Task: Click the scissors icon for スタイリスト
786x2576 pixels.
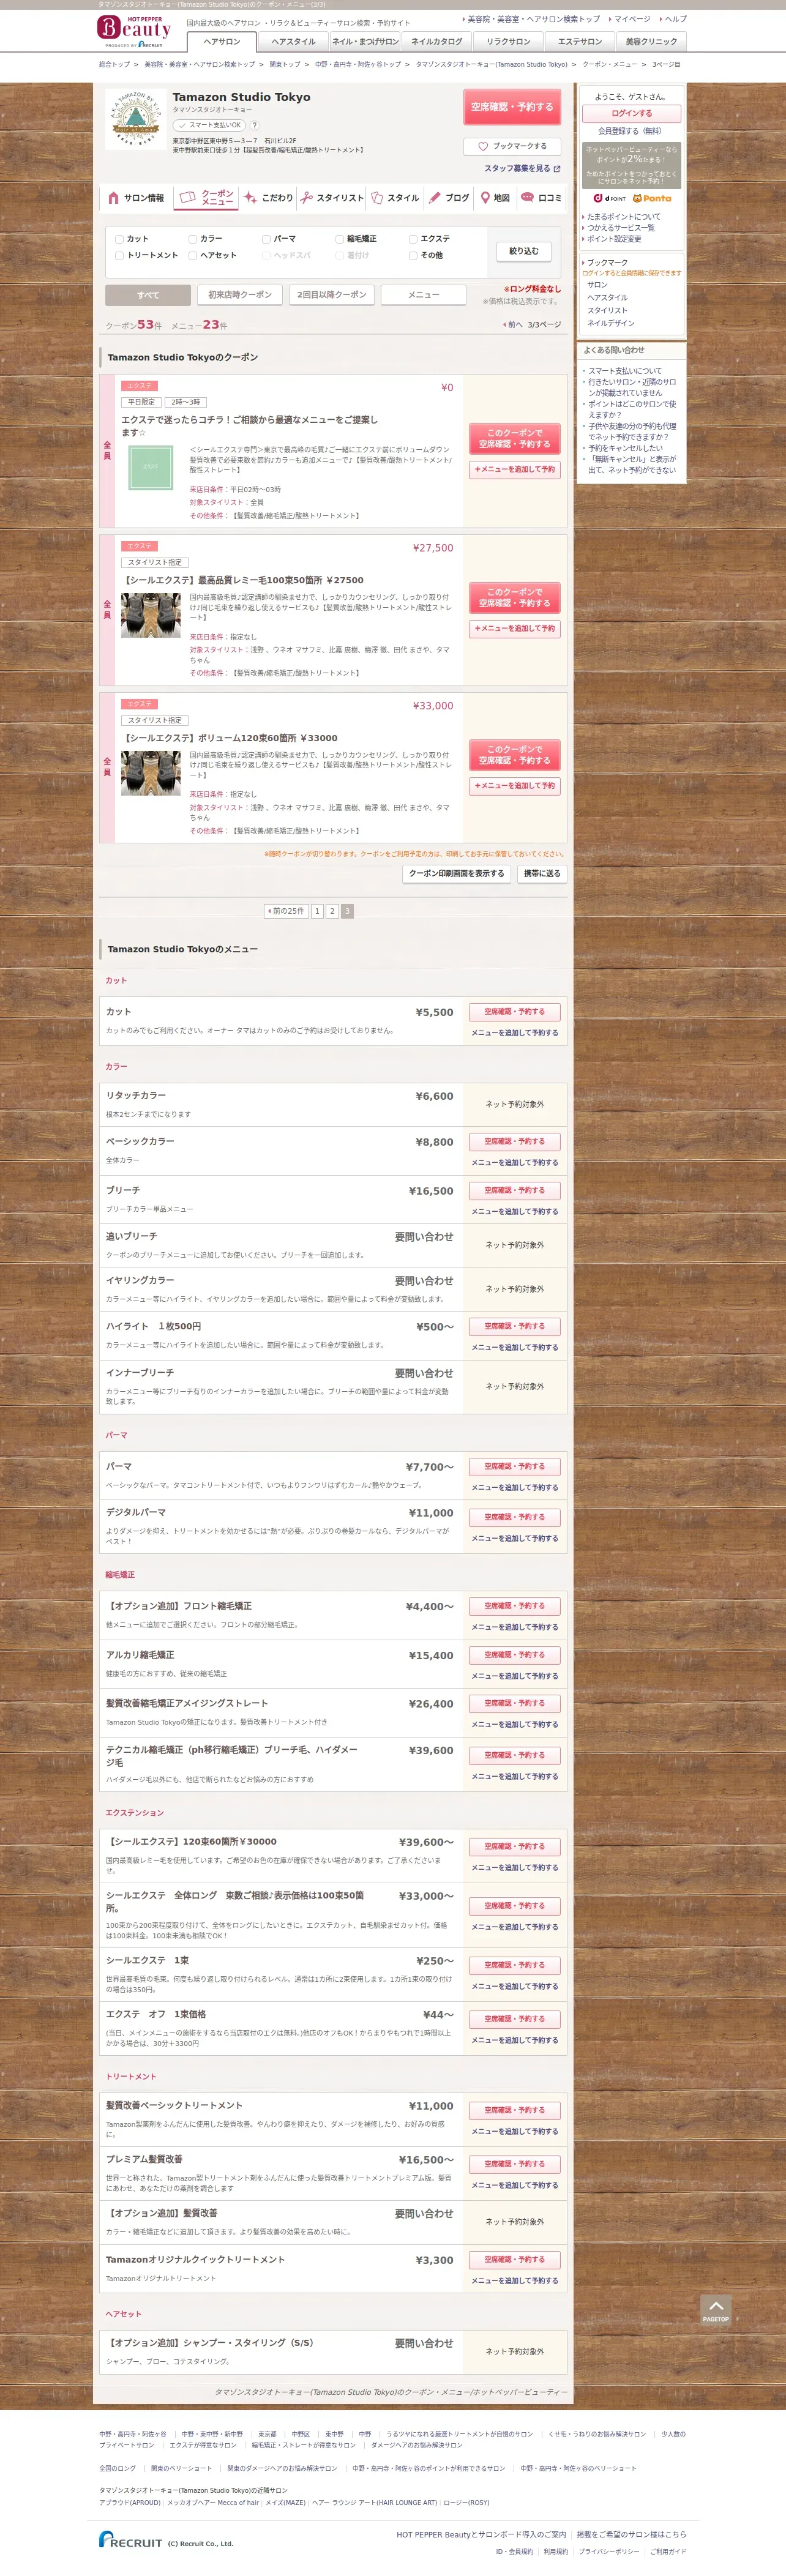Action: (x=307, y=198)
